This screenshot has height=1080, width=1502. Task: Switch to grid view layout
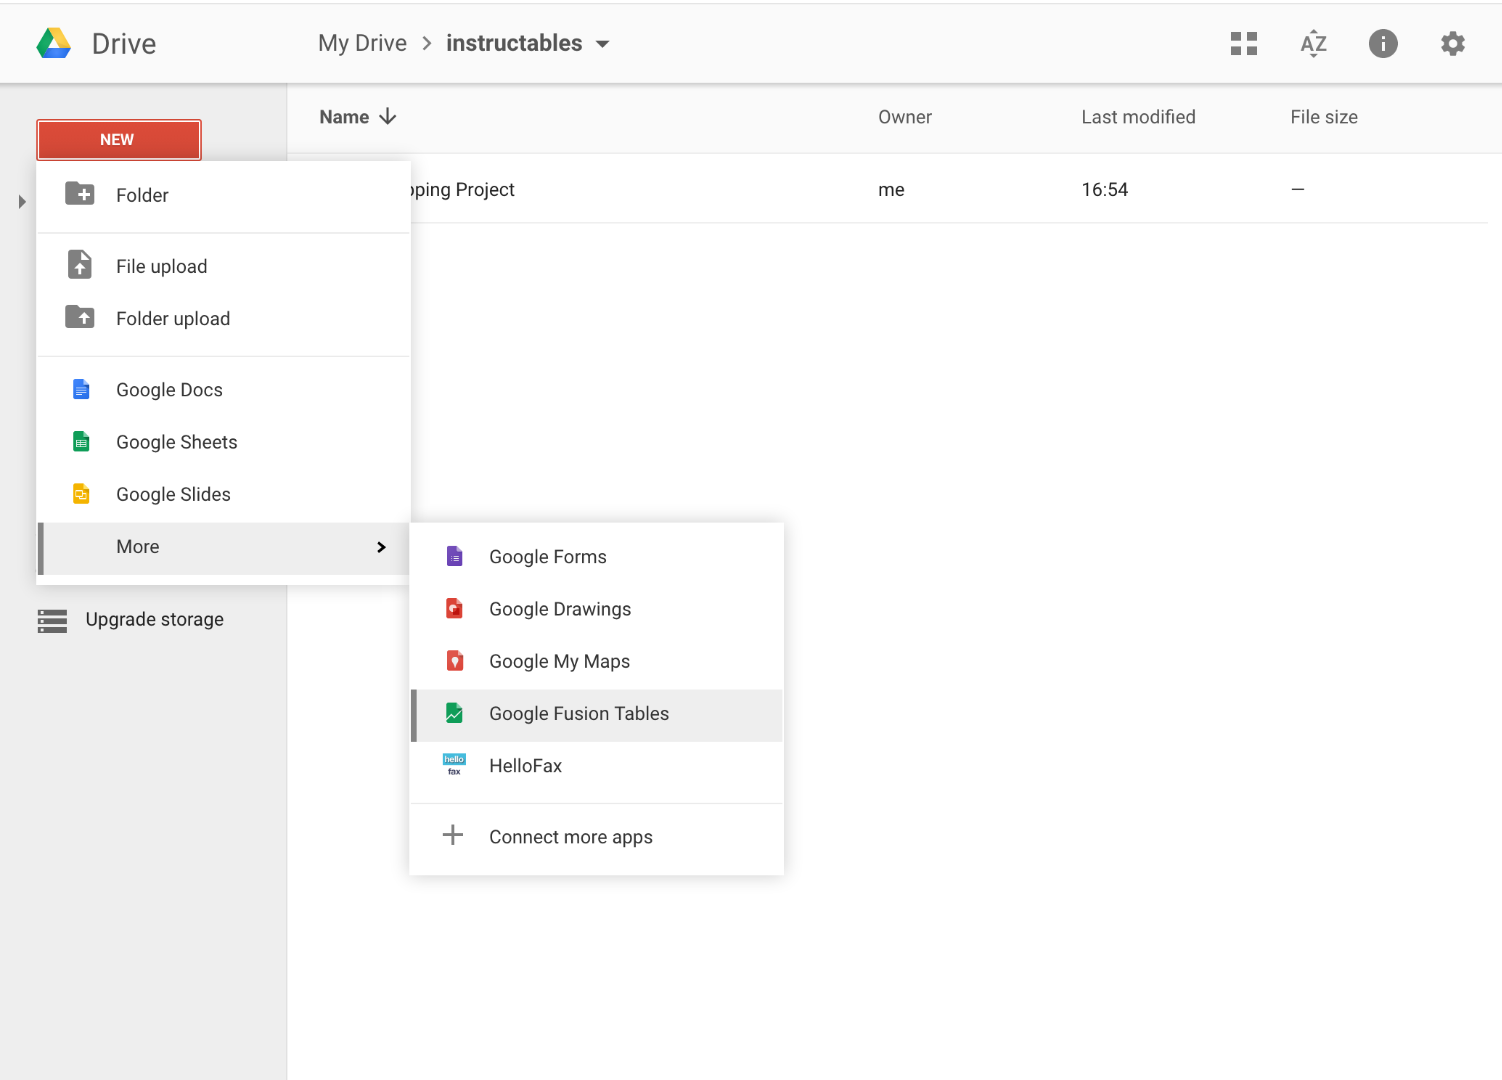coord(1243,43)
